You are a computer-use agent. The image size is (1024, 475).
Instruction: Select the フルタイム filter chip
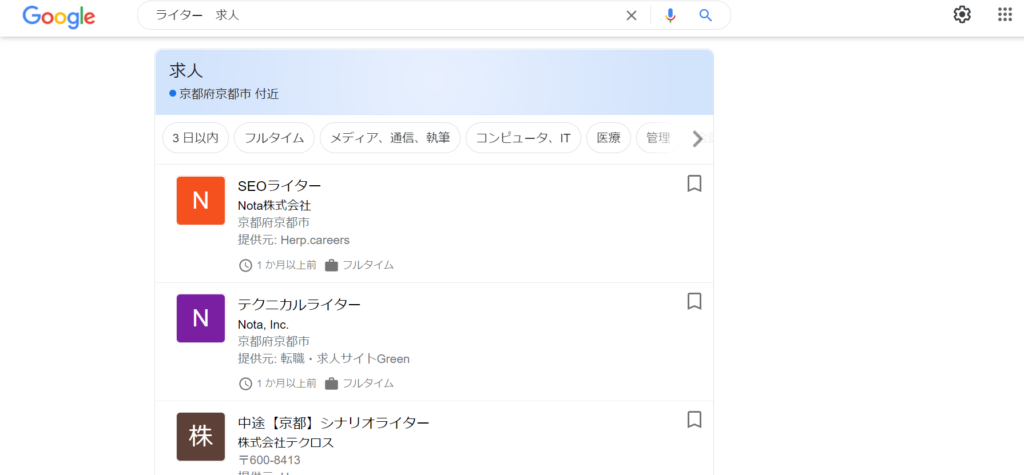274,138
